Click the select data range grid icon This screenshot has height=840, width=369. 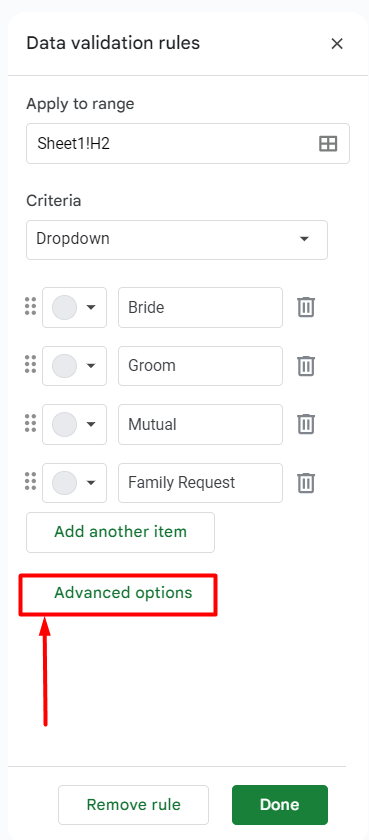(x=328, y=144)
